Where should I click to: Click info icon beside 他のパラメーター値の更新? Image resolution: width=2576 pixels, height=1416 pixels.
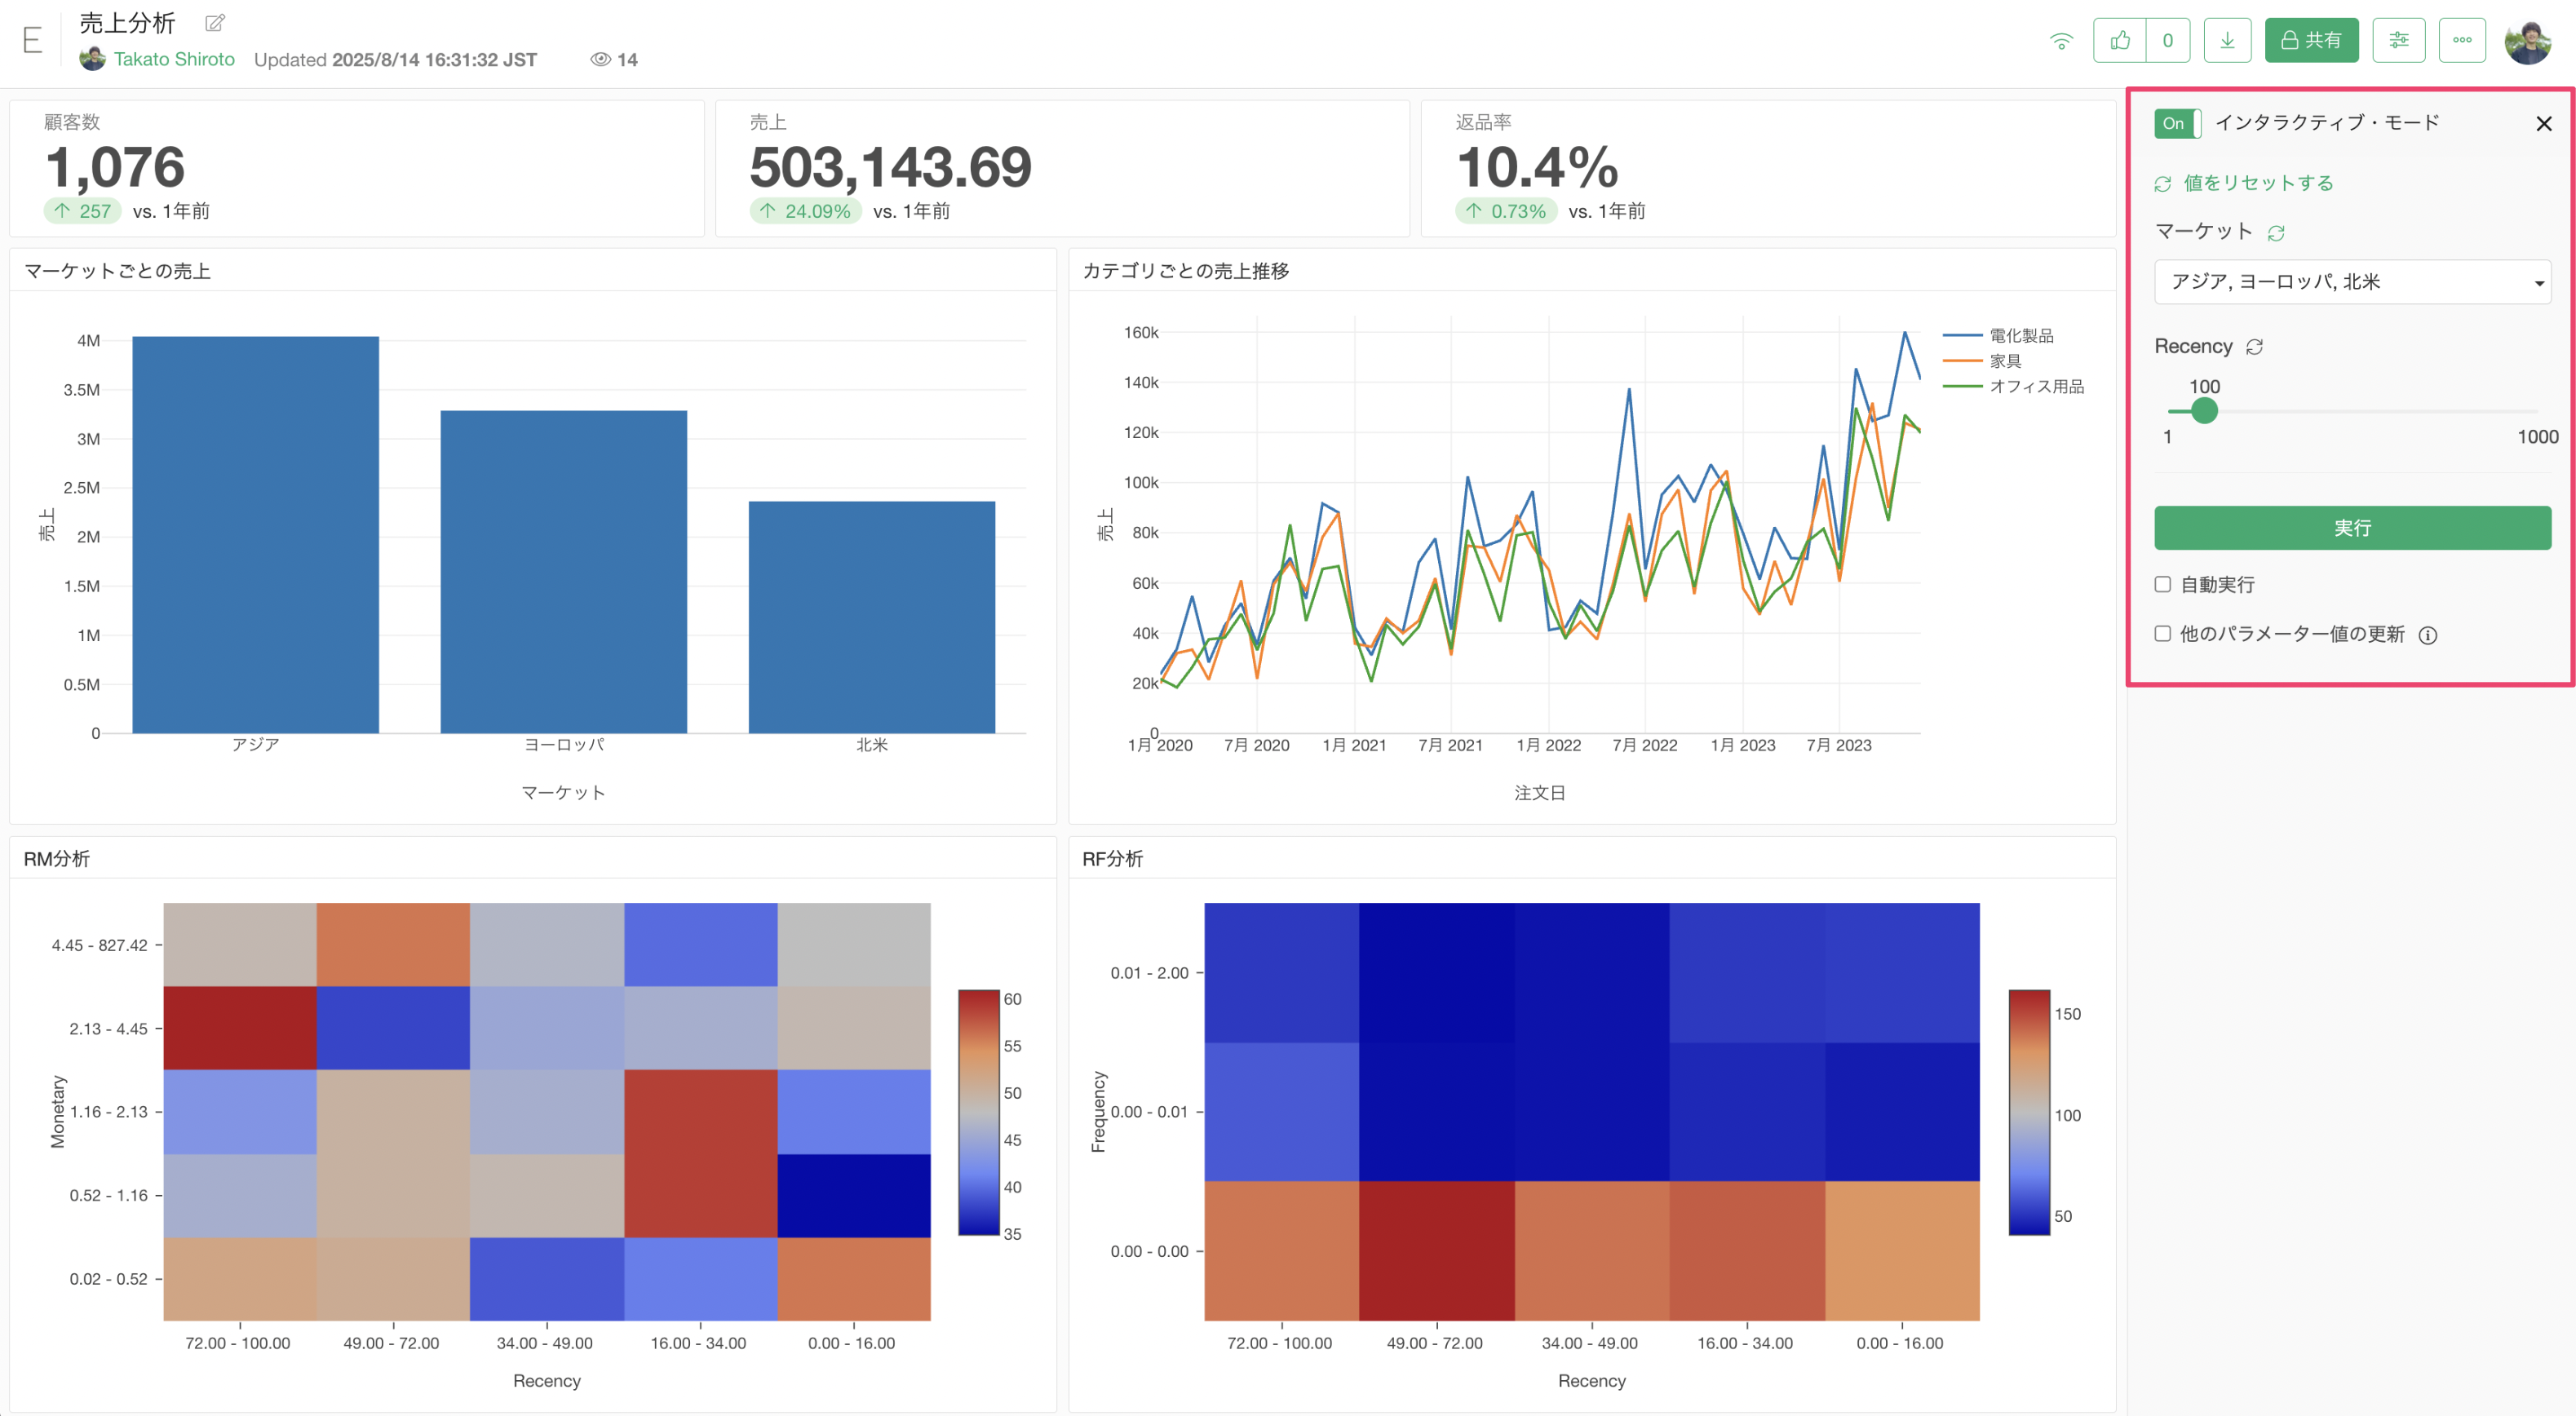(2427, 635)
